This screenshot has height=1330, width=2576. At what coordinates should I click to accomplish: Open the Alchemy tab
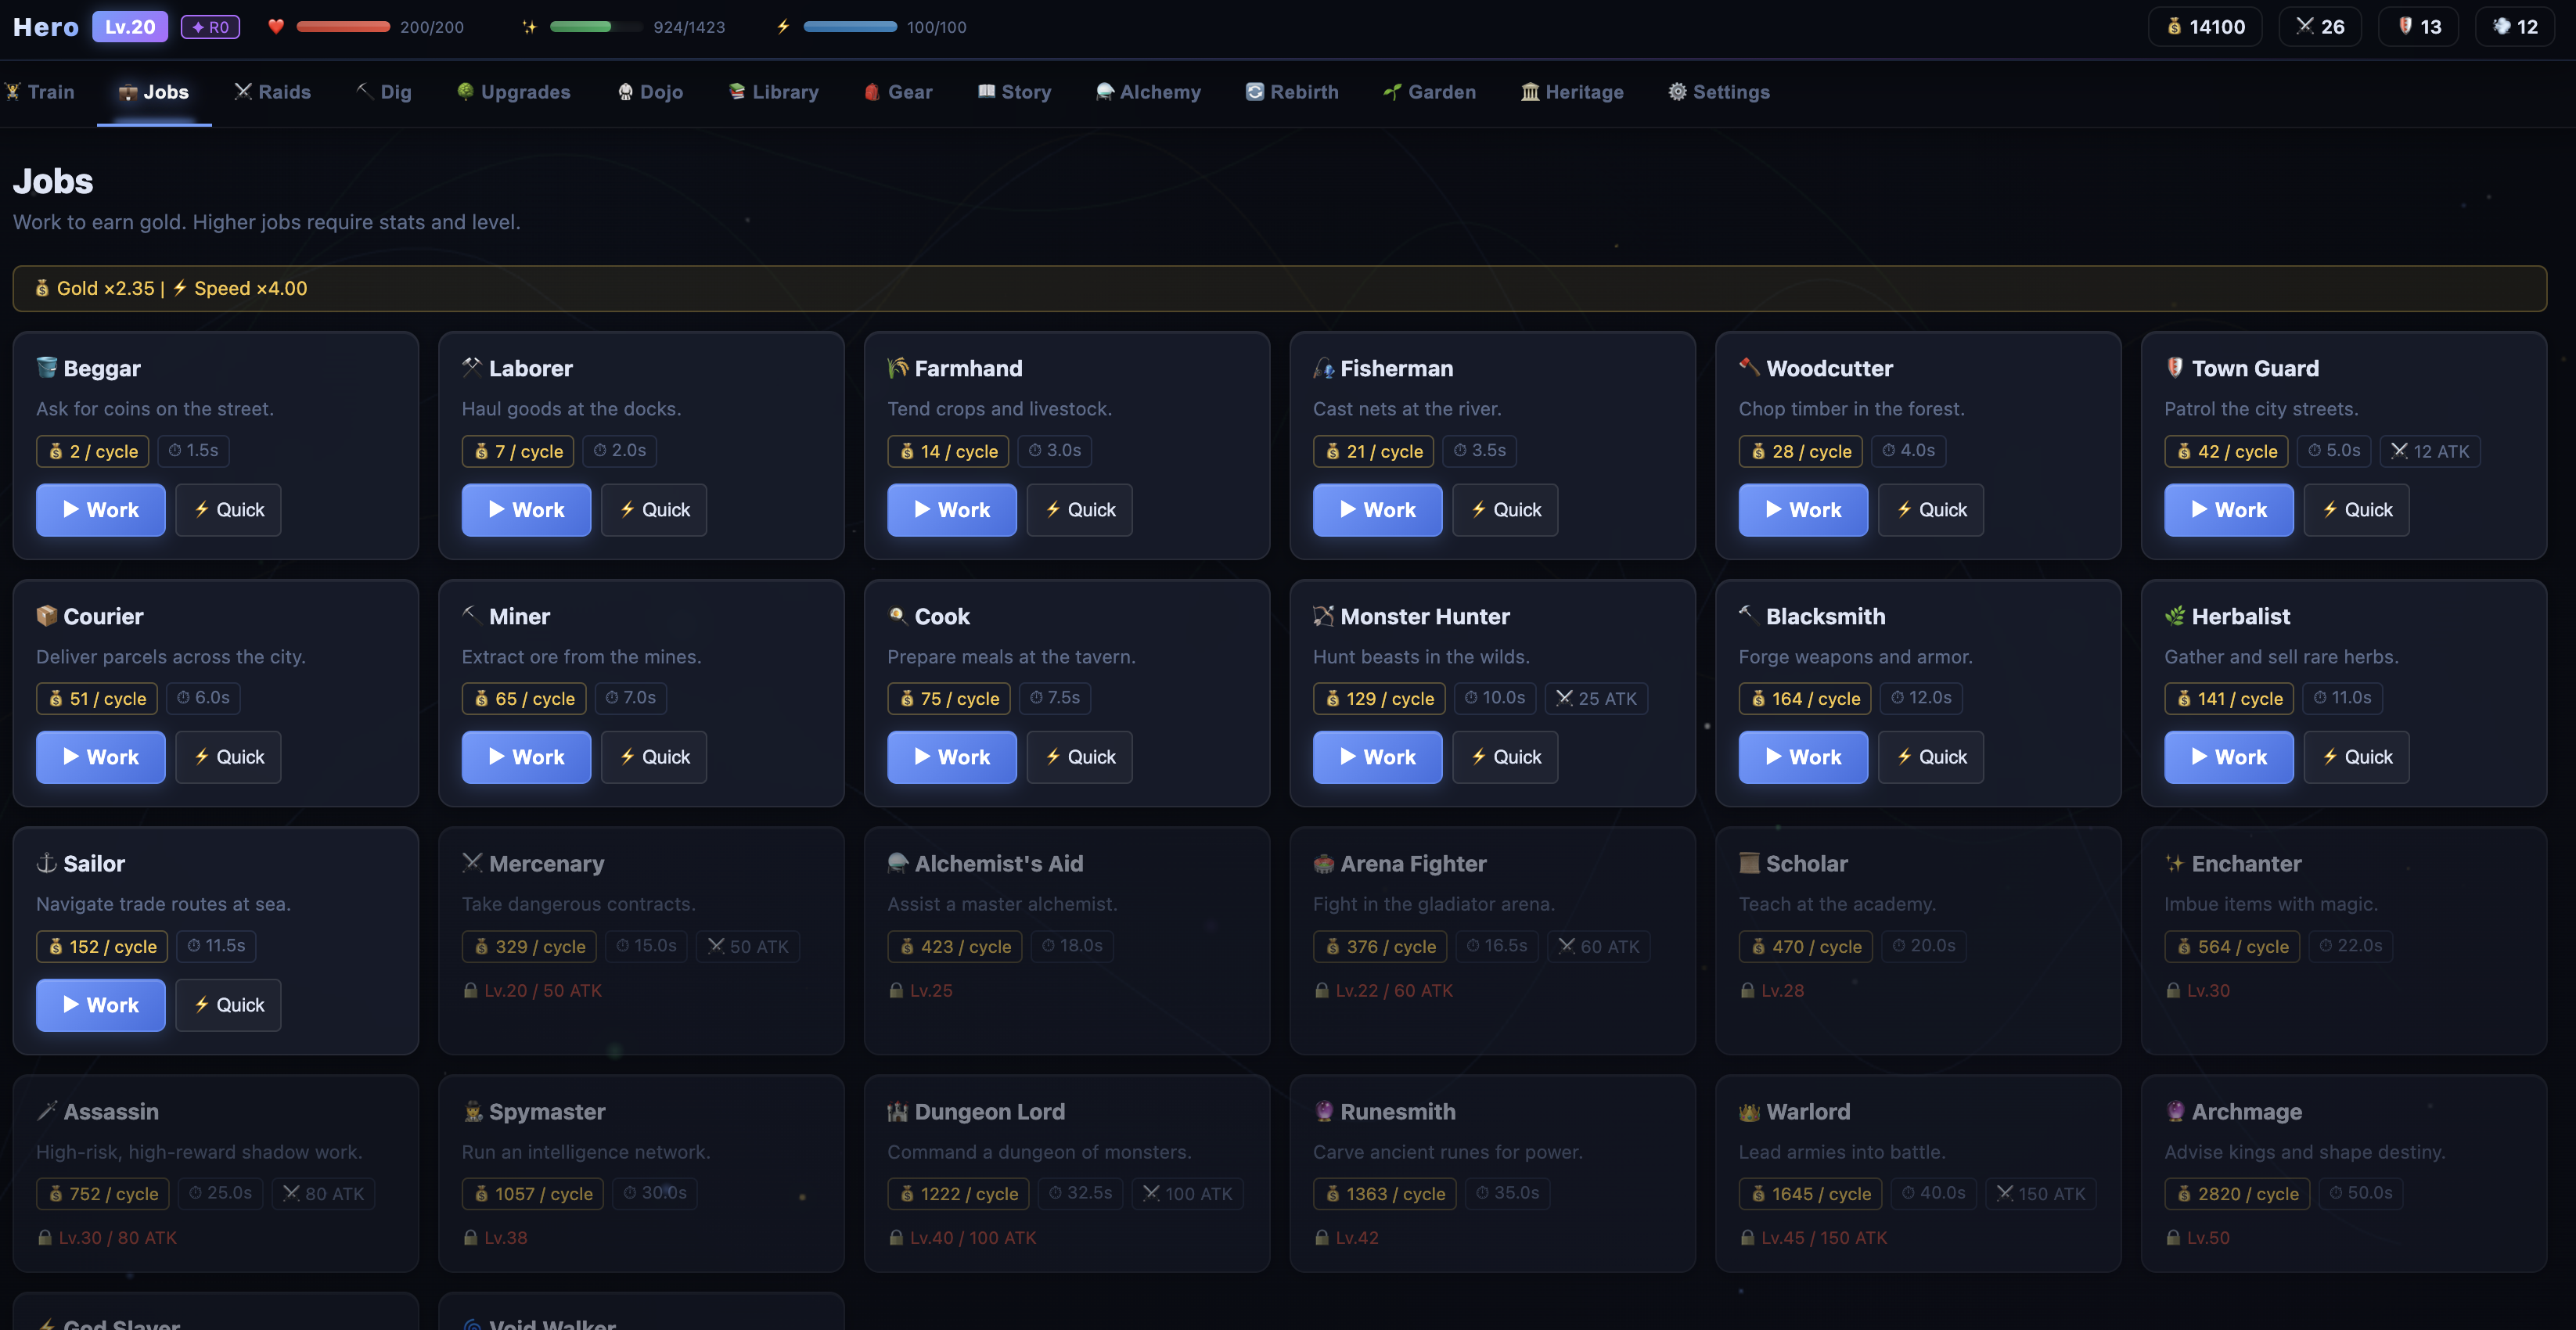[x=1148, y=92]
